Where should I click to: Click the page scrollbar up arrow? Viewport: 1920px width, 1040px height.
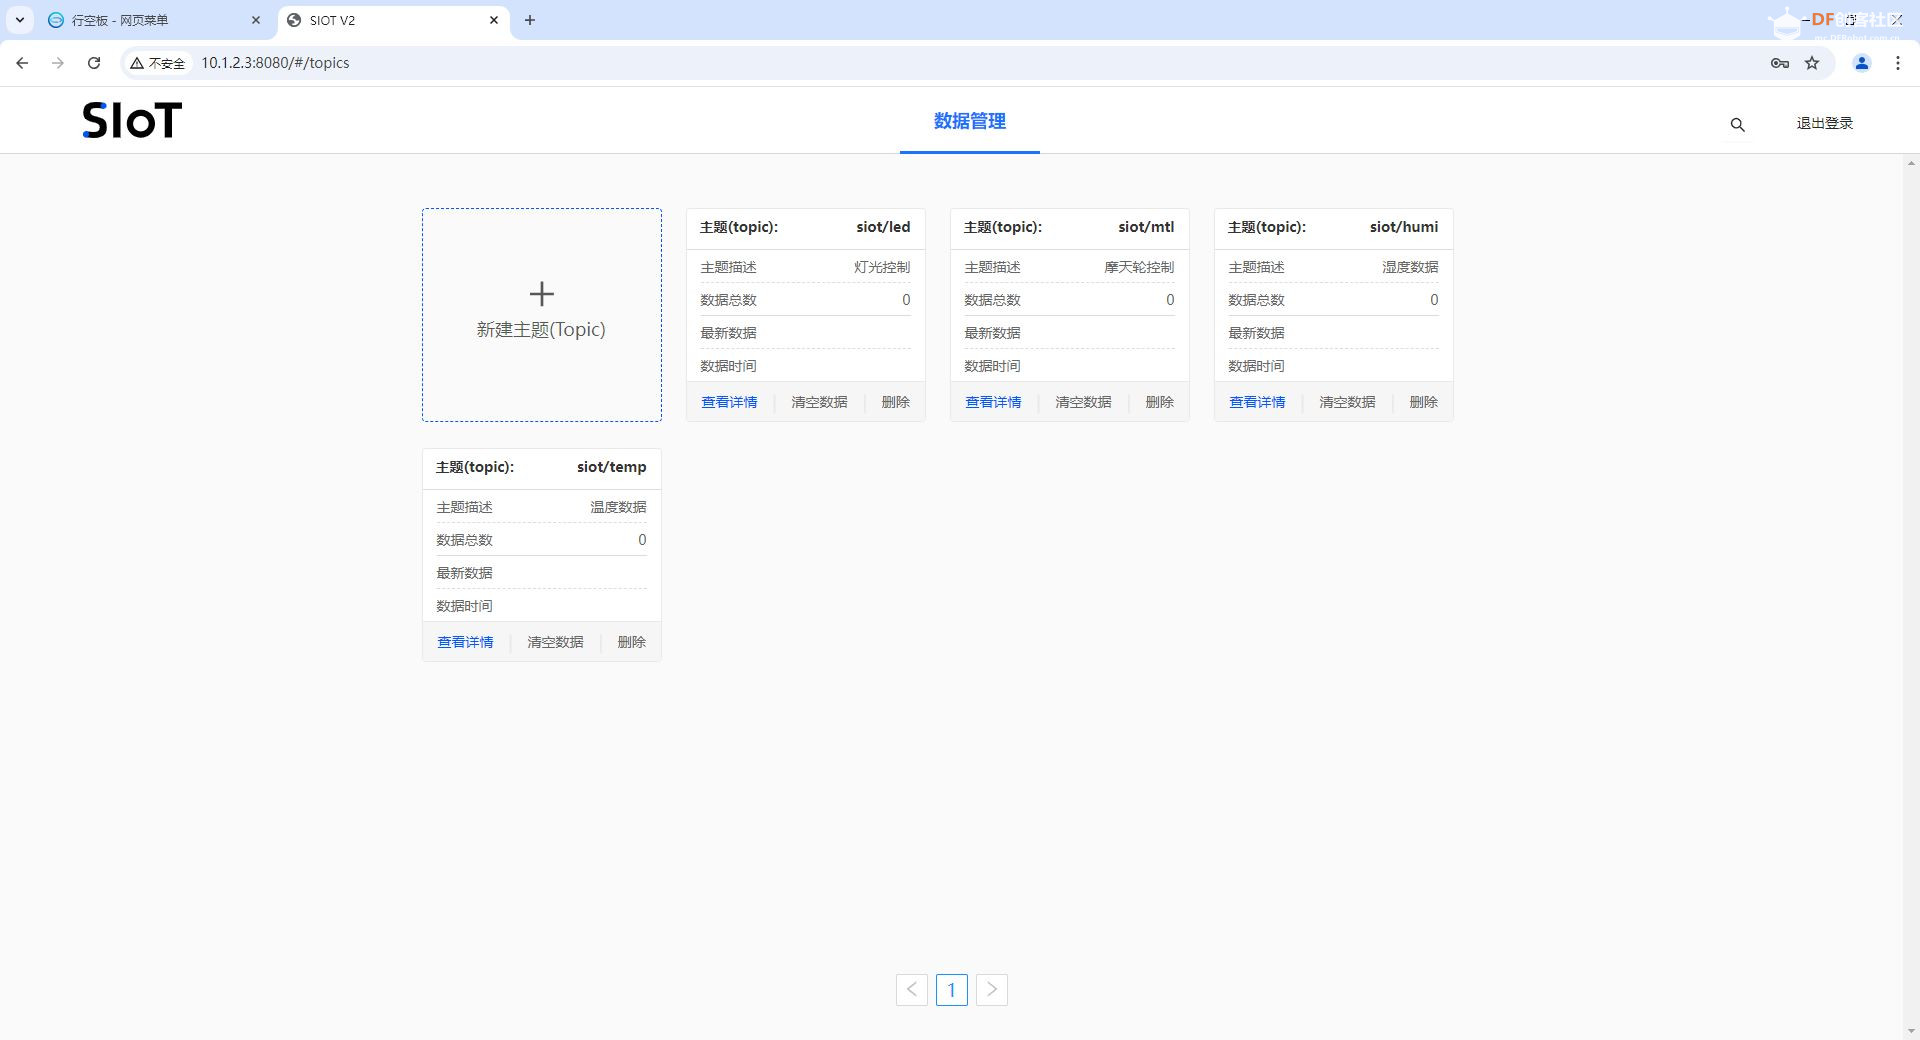[x=1911, y=163]
